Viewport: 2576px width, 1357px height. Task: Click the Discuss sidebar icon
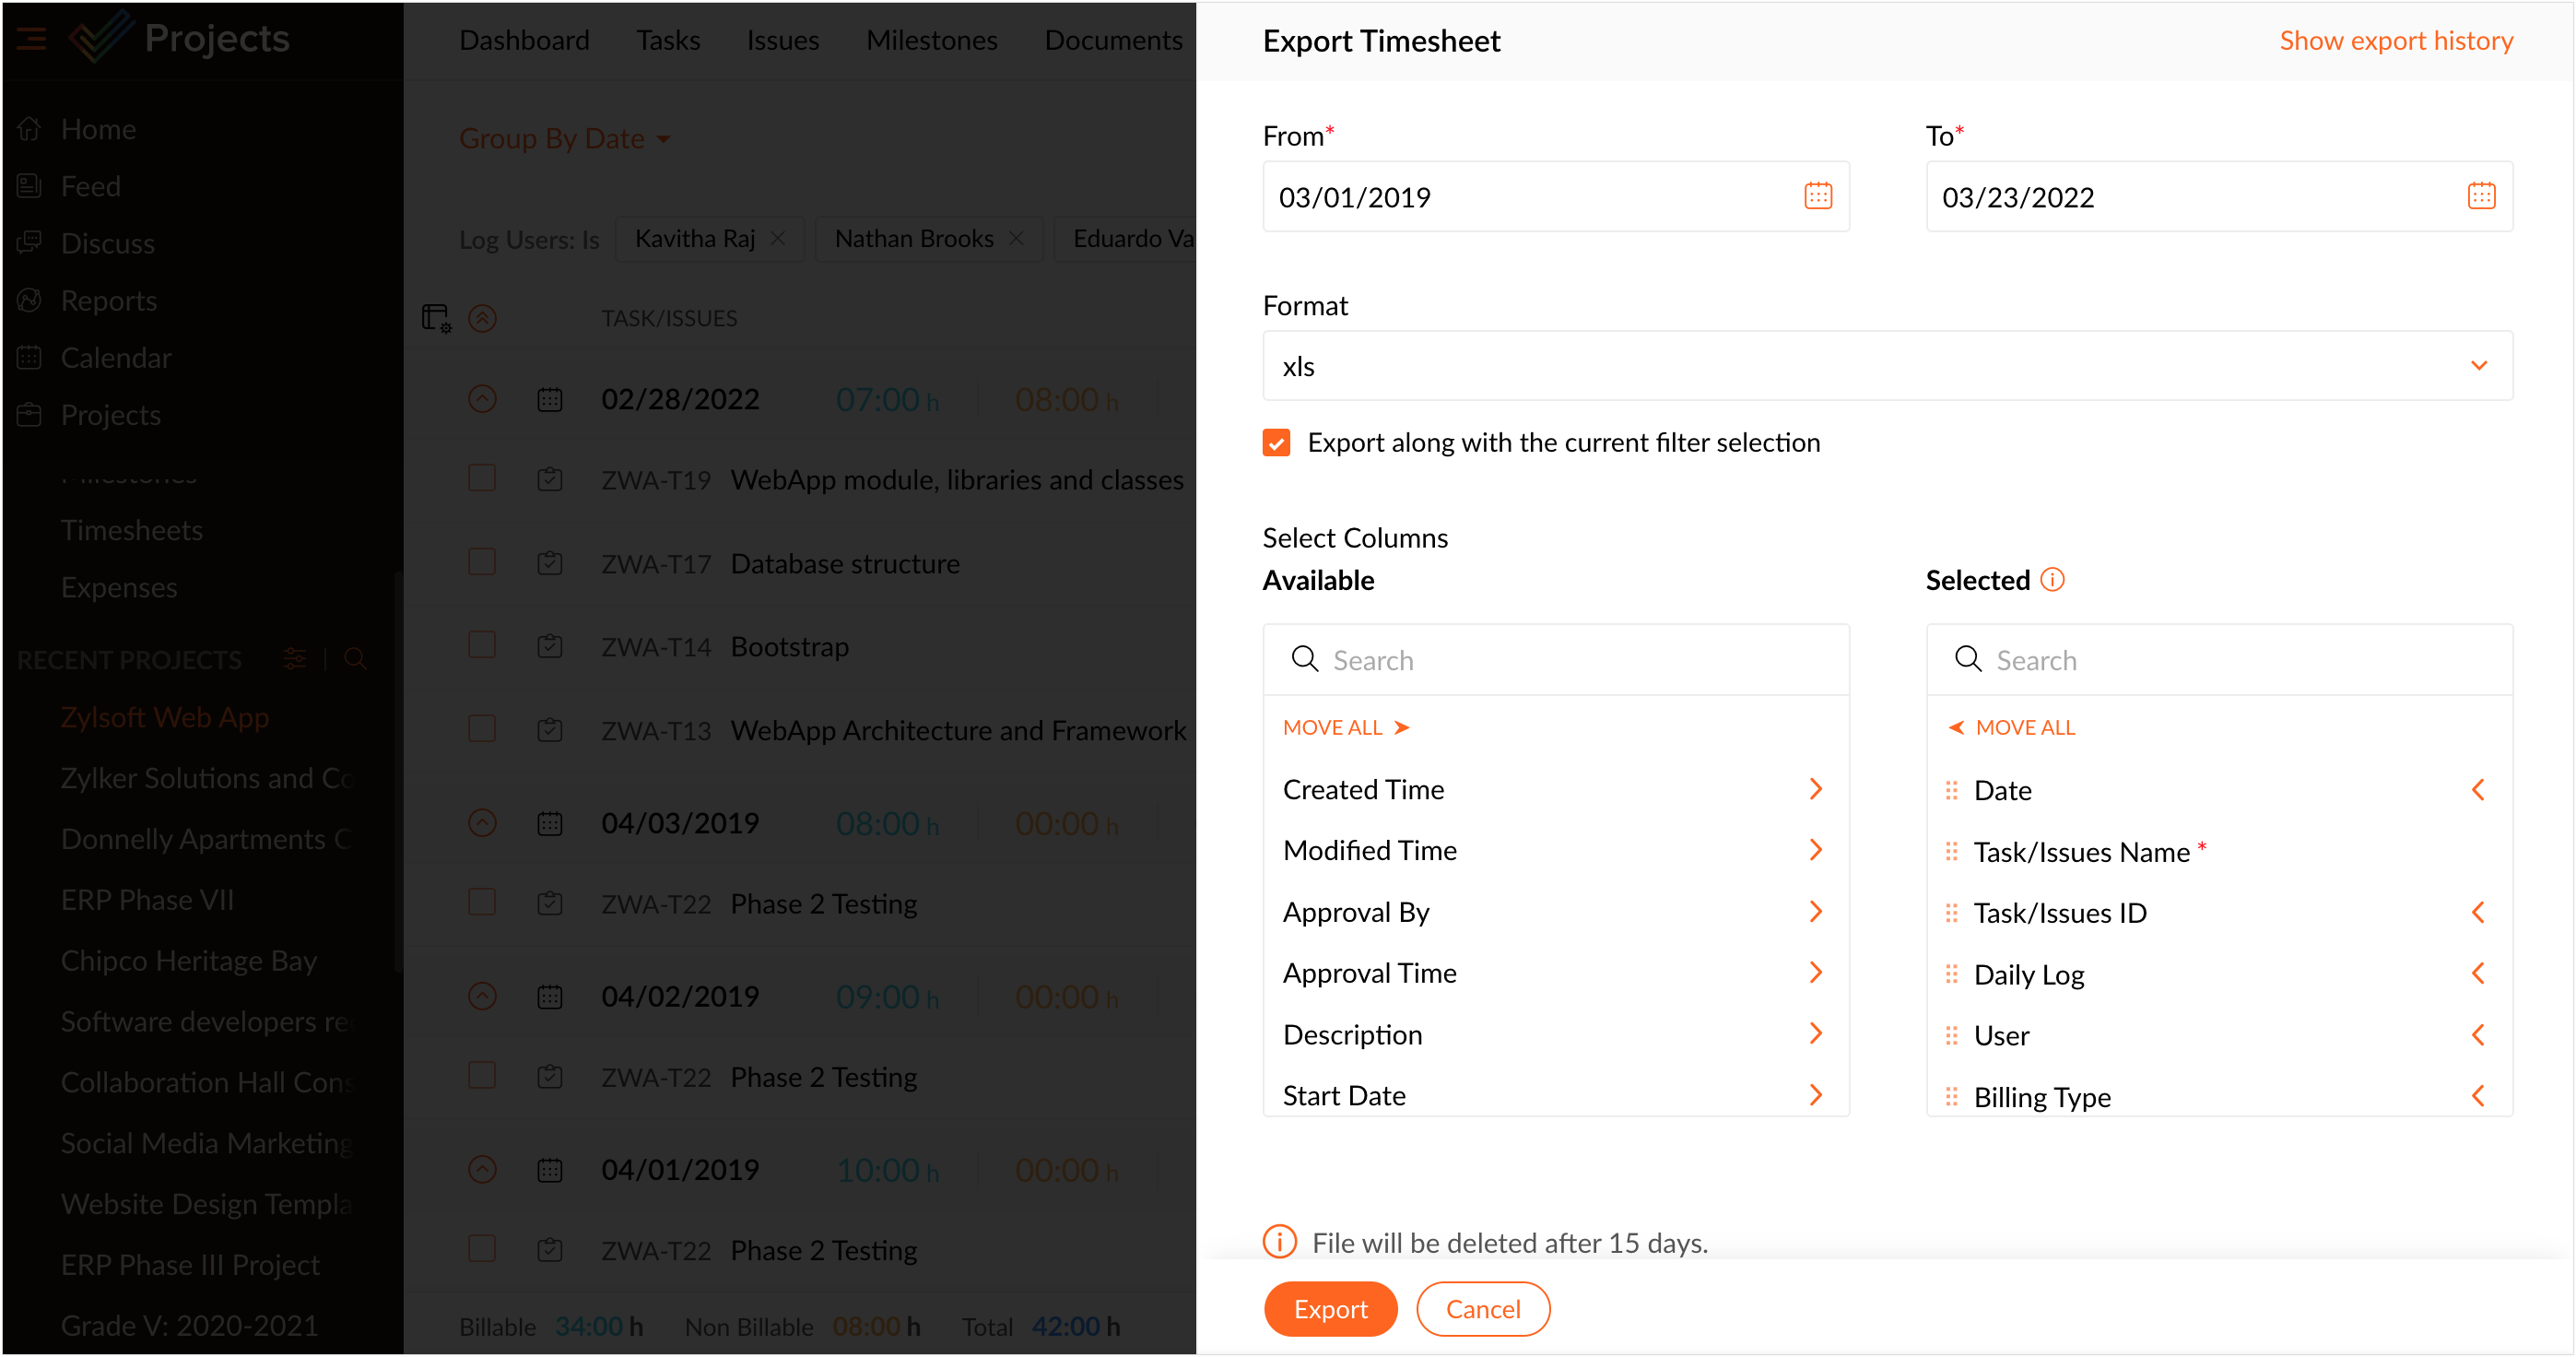(x=29, y=243)
